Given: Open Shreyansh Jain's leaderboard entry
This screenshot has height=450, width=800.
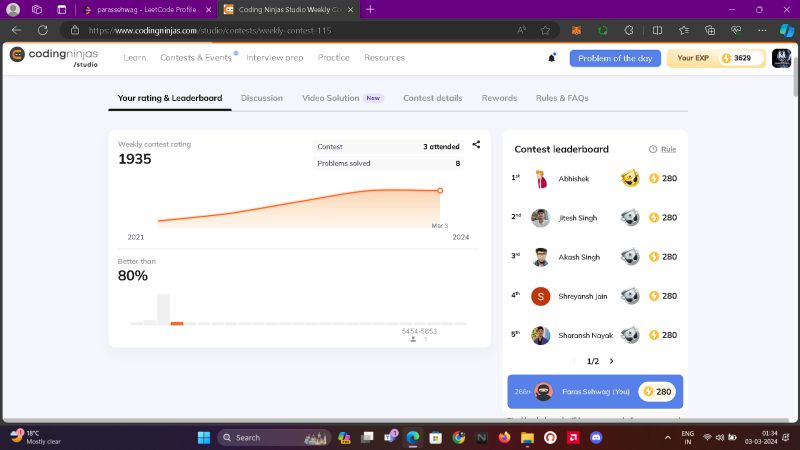Looking at the screenshot, I should click(594, 296).
